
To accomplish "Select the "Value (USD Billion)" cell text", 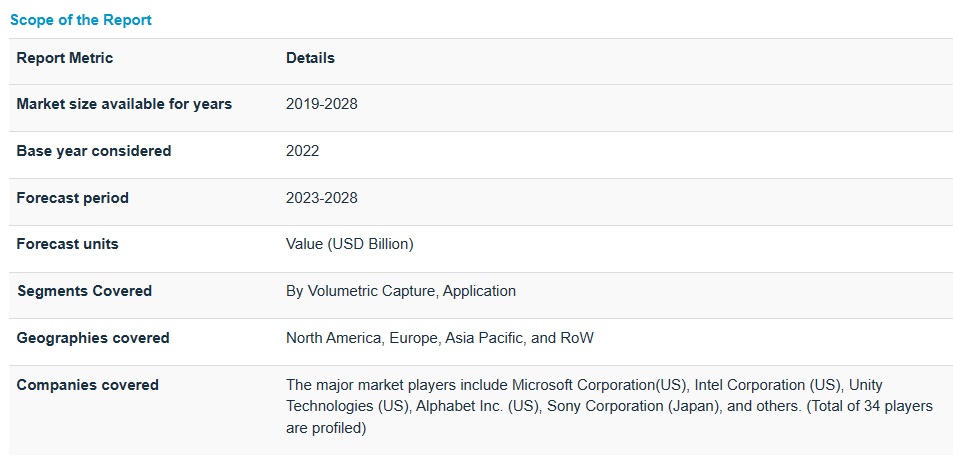I will tap(349, 244).
